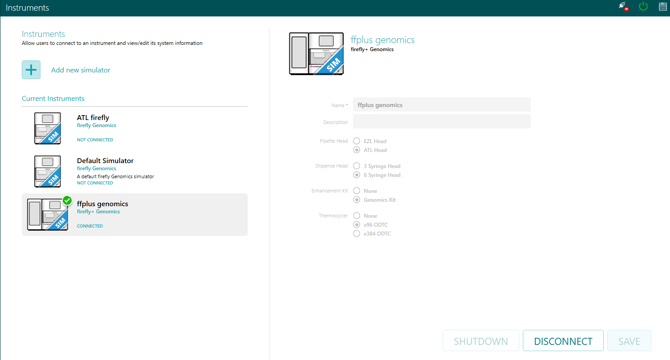Click the Instruments section heading
Image resolution: width=670 pixels, height=360 pixels.
[43, 34]
